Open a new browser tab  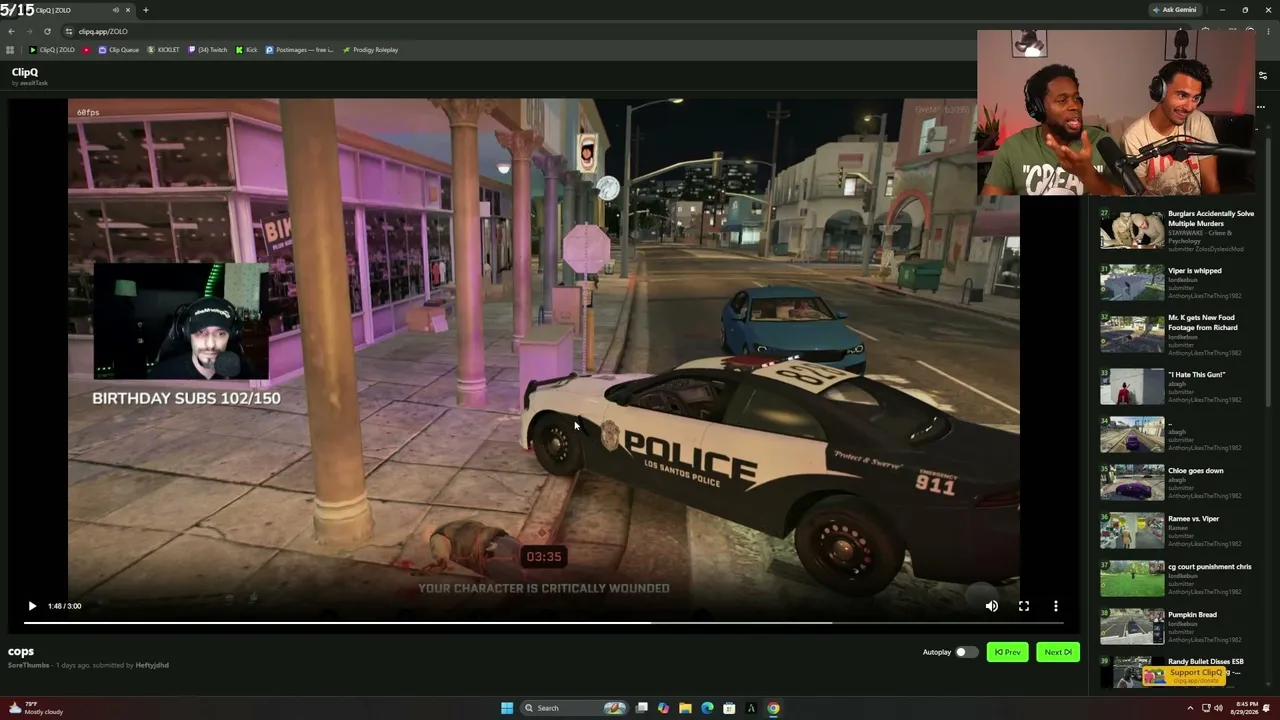point(145,10)
